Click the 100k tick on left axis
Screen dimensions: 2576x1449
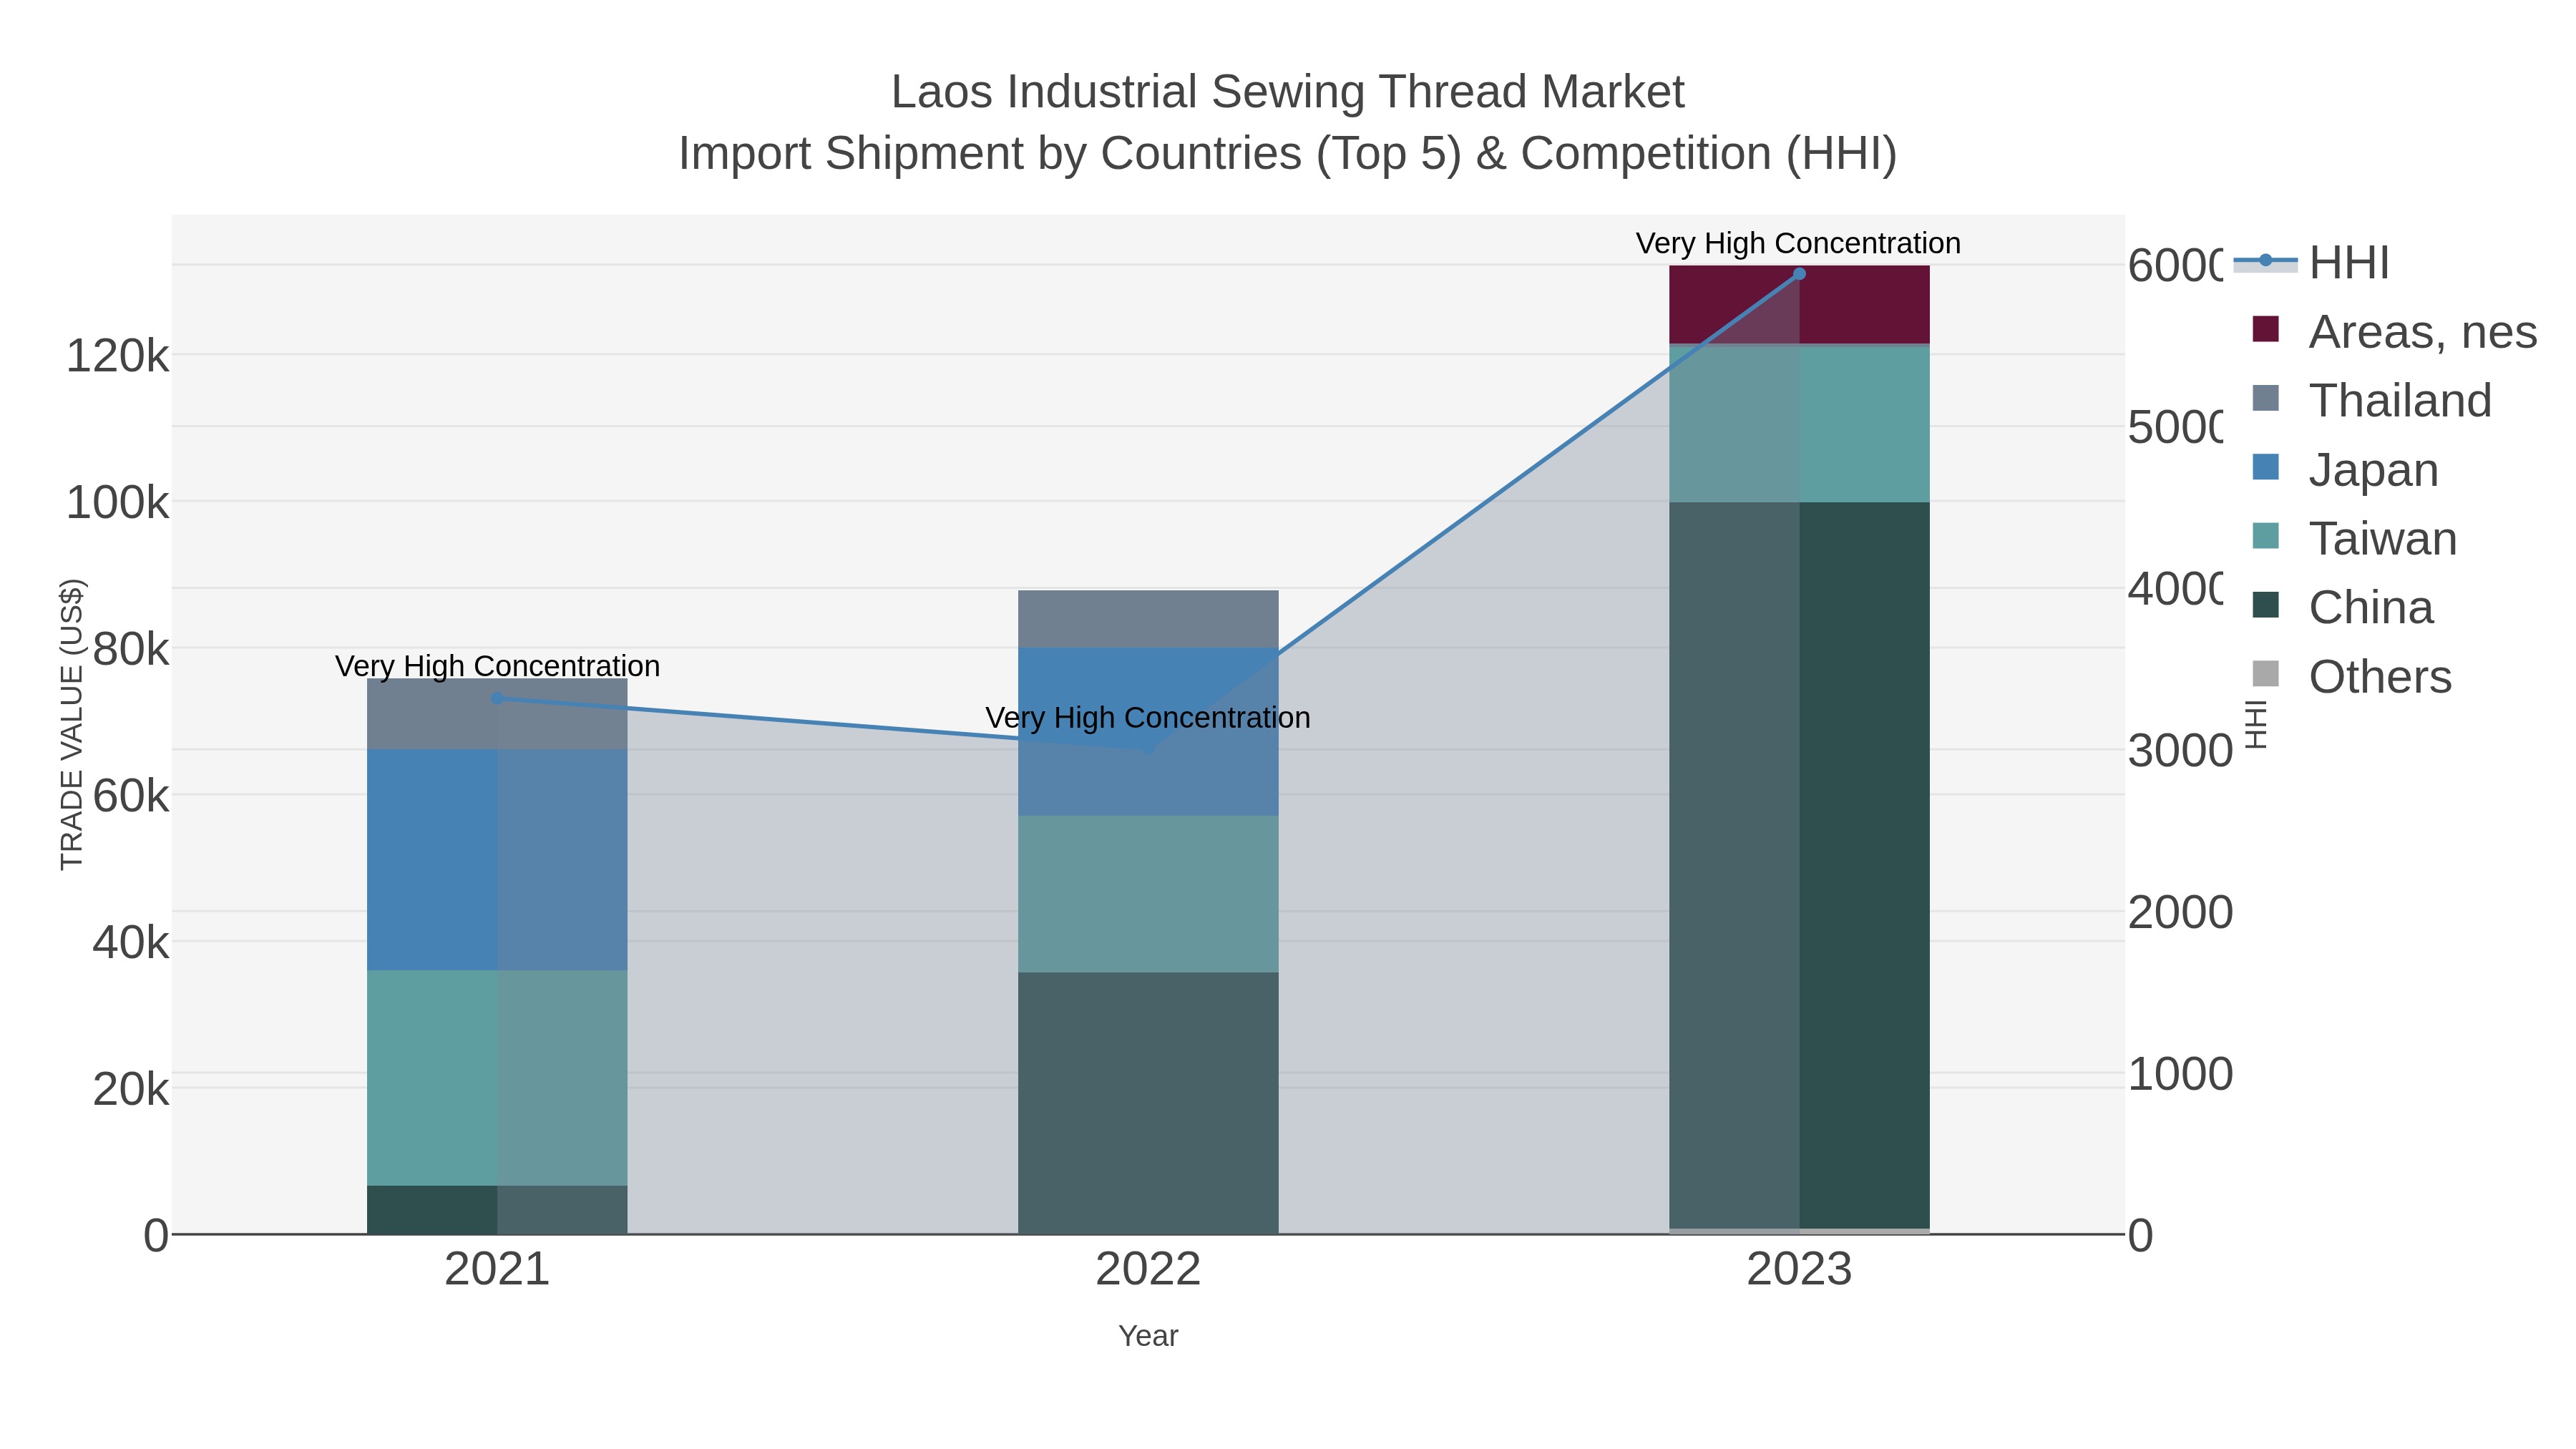click(x=118, y=503)
